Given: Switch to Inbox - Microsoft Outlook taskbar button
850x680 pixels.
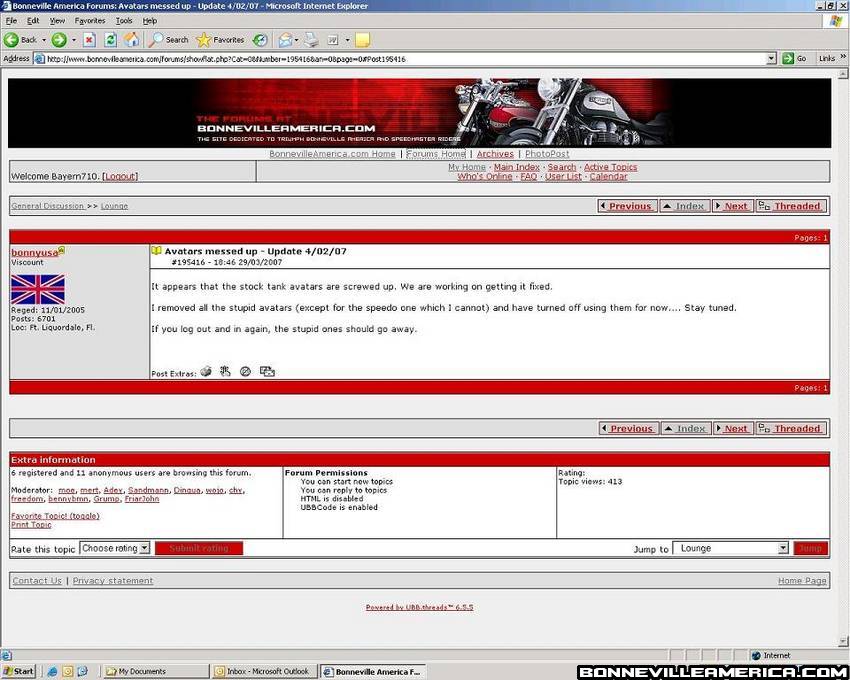Looking at the screenshot, I should (263, 671).
